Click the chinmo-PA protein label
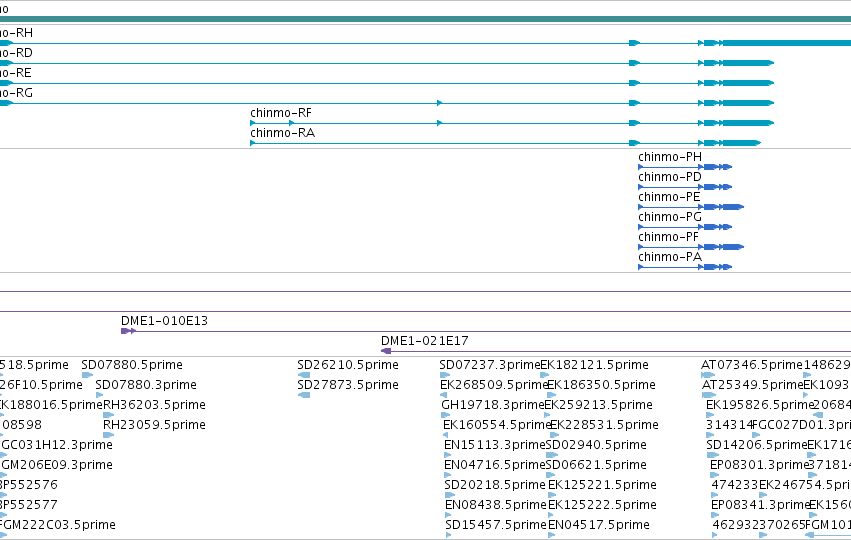This screenshot has width=851, height=540. coord(670,257)
